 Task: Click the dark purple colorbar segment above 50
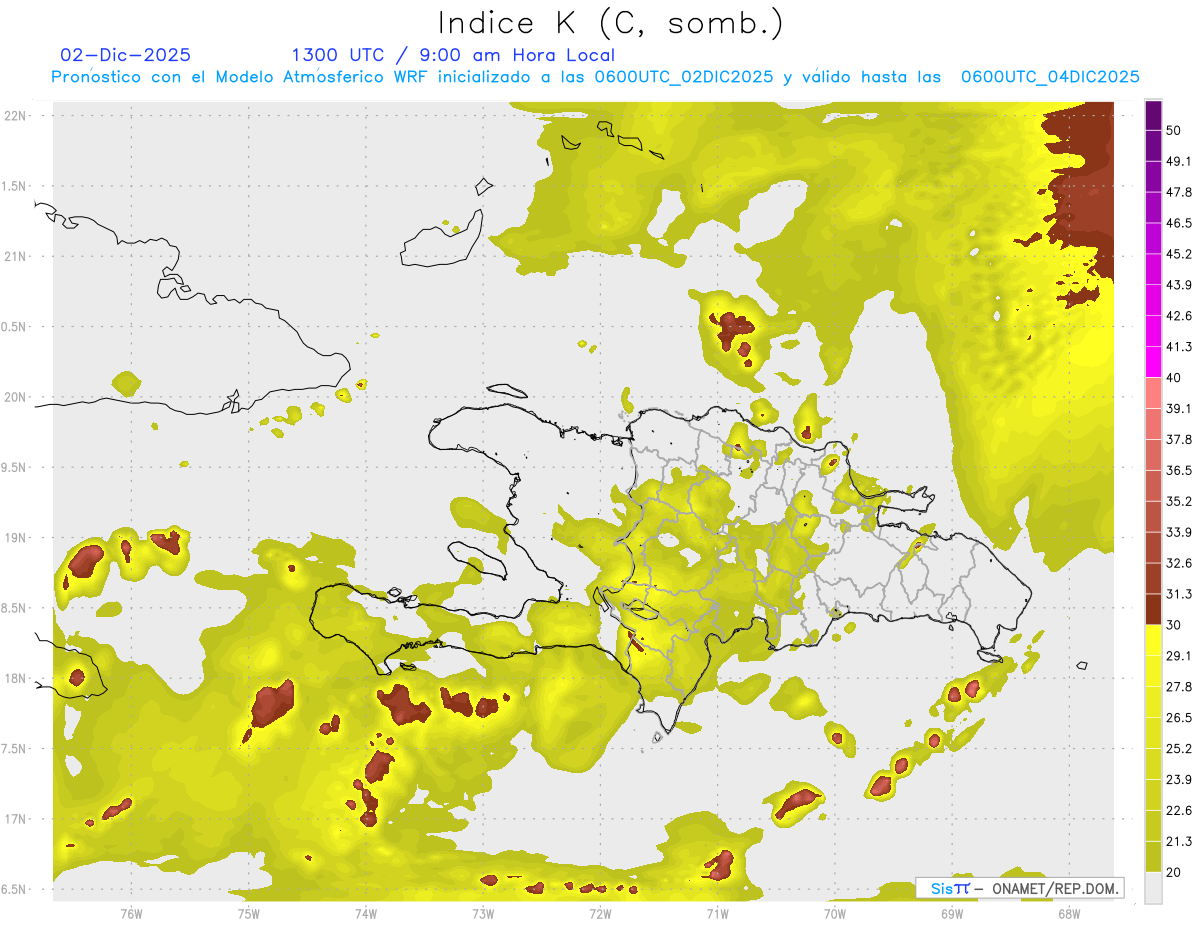[1153, 116]
